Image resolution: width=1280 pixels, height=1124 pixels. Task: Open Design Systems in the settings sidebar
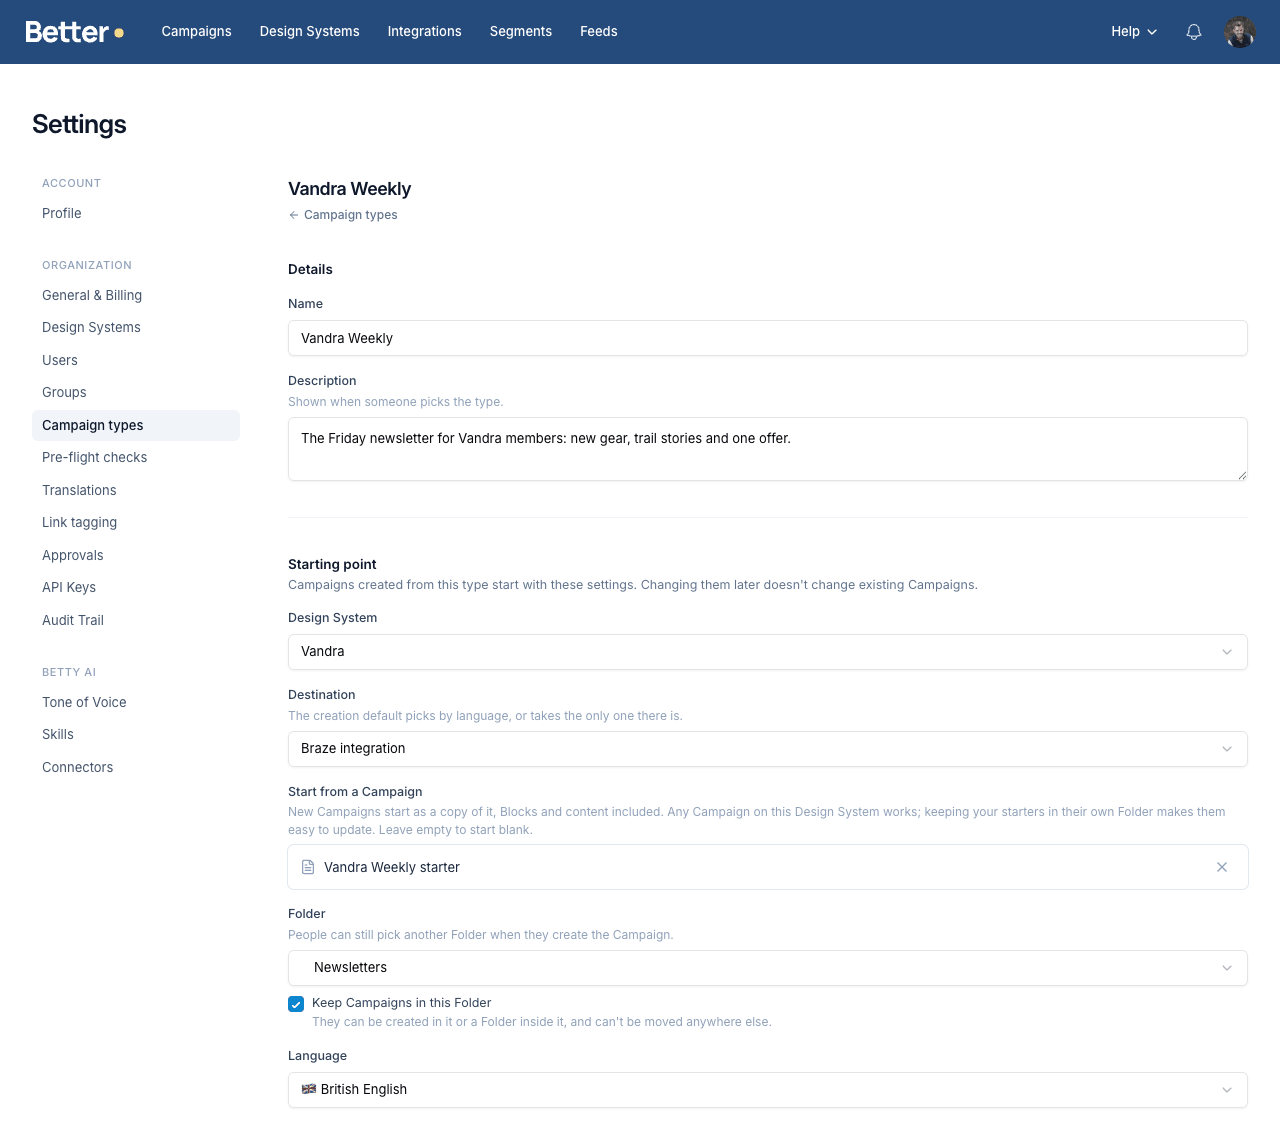tap(136, 327)
